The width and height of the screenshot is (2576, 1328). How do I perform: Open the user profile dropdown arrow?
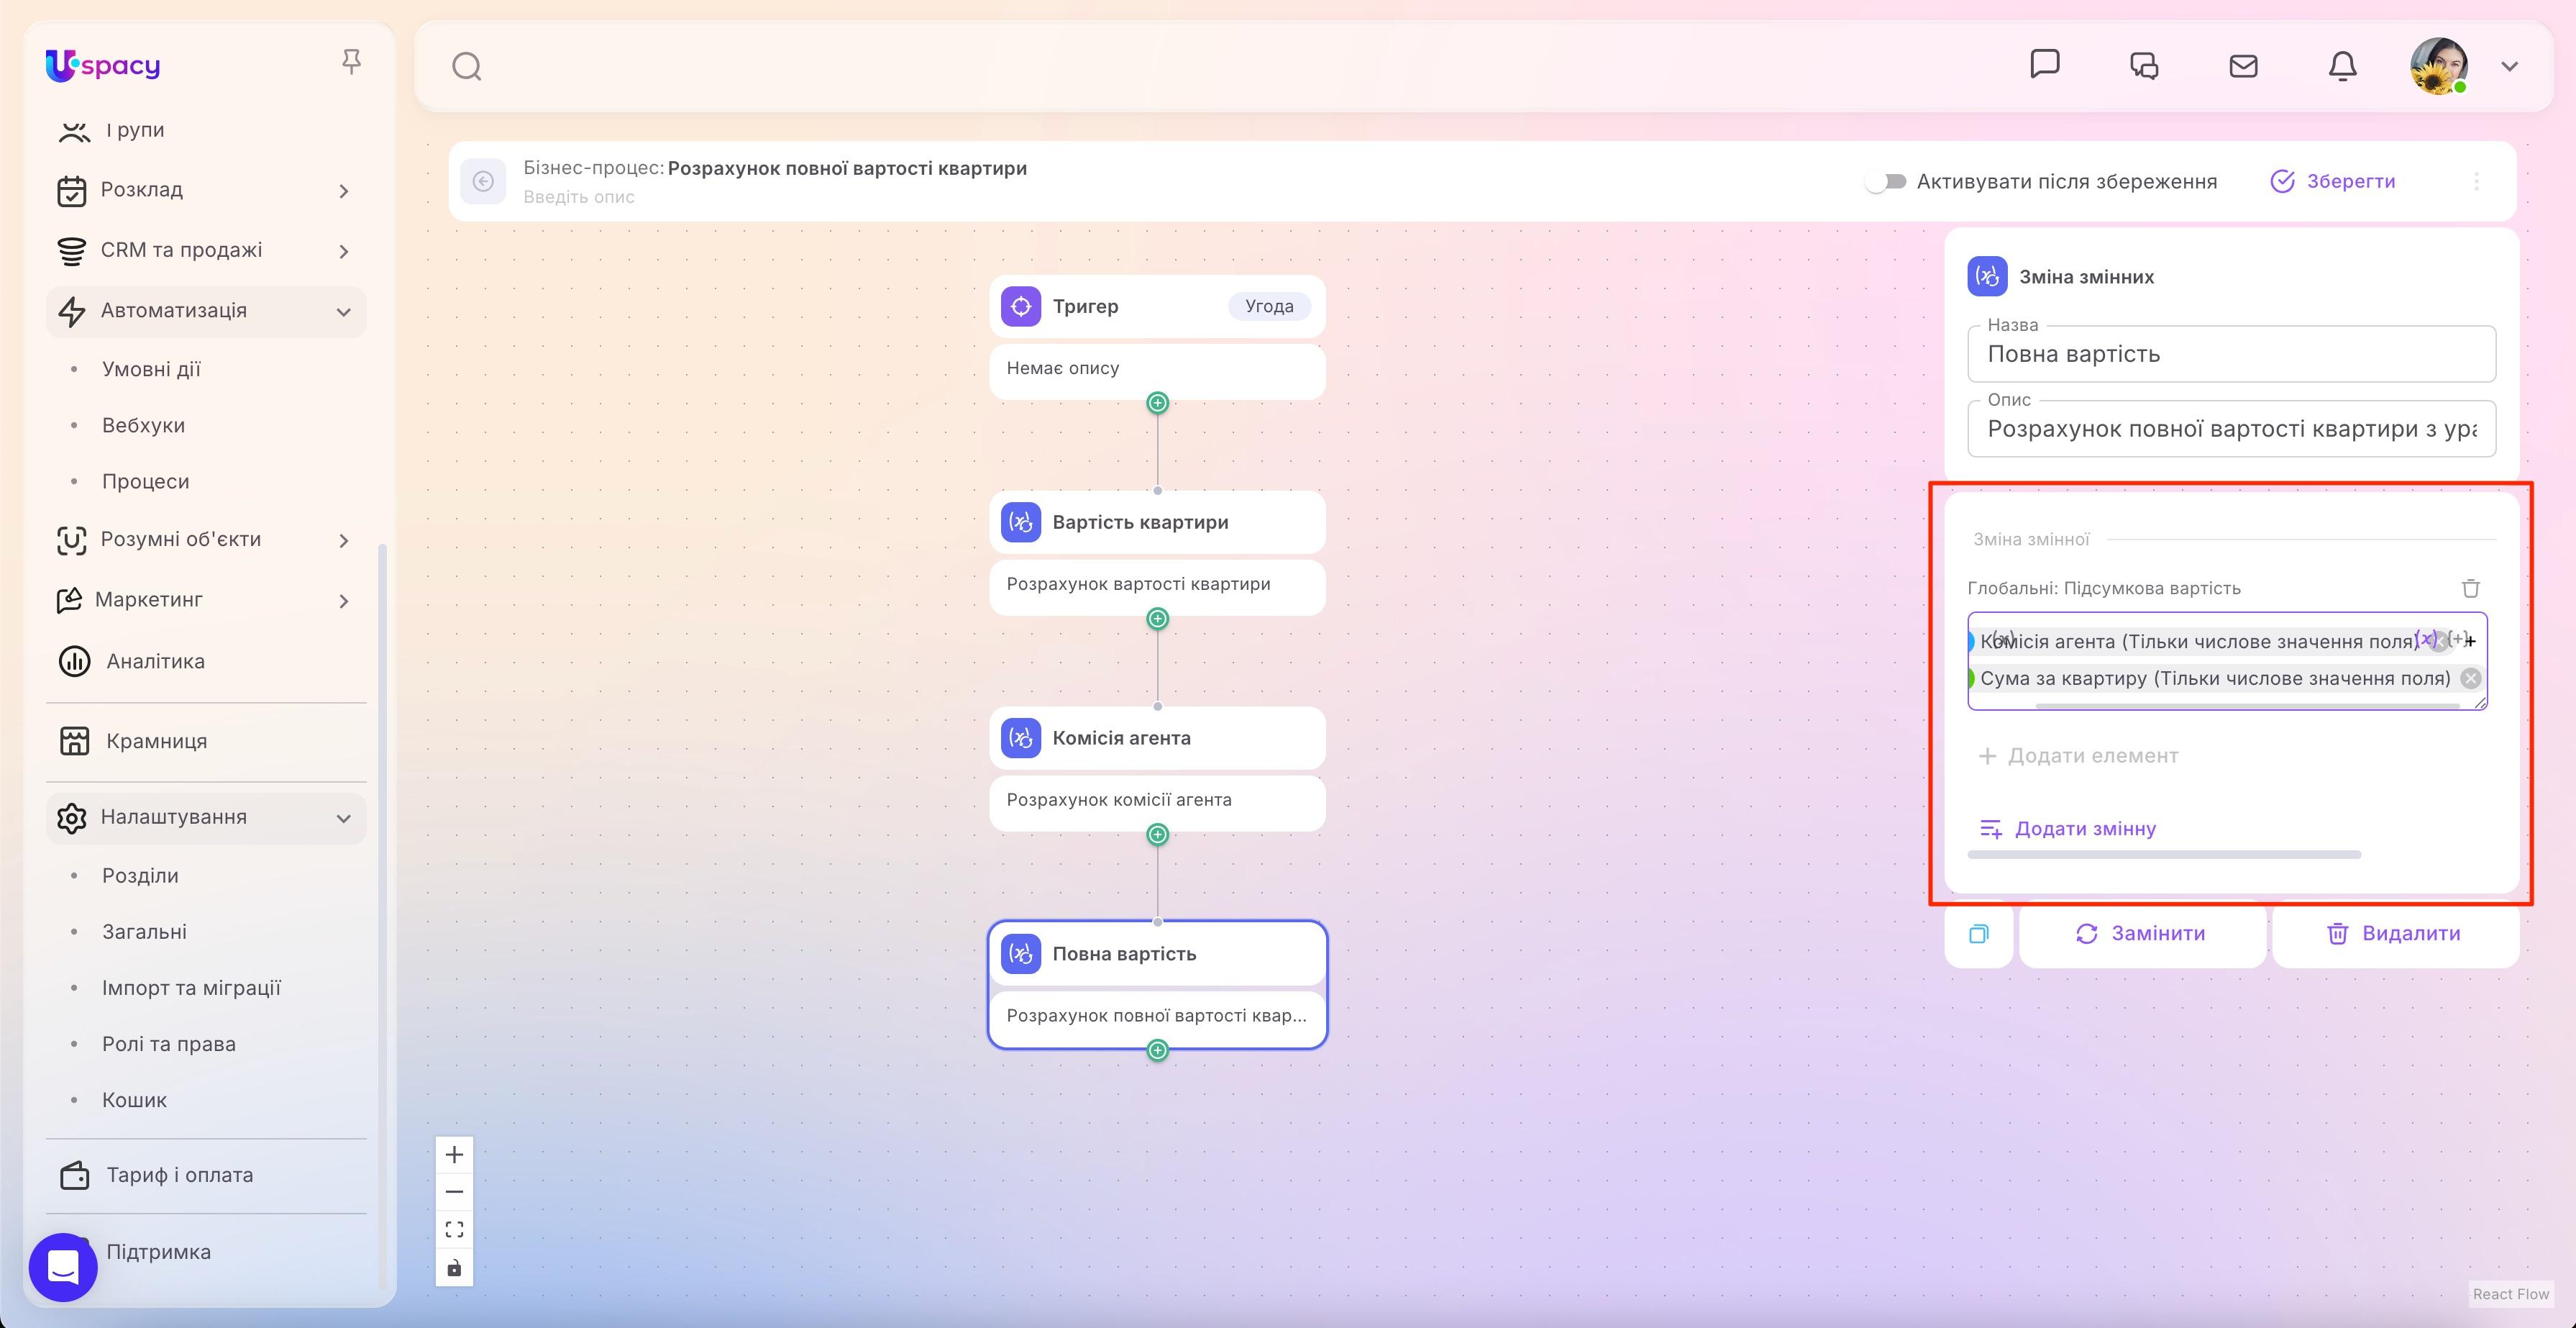click(x=2509, y=66)
